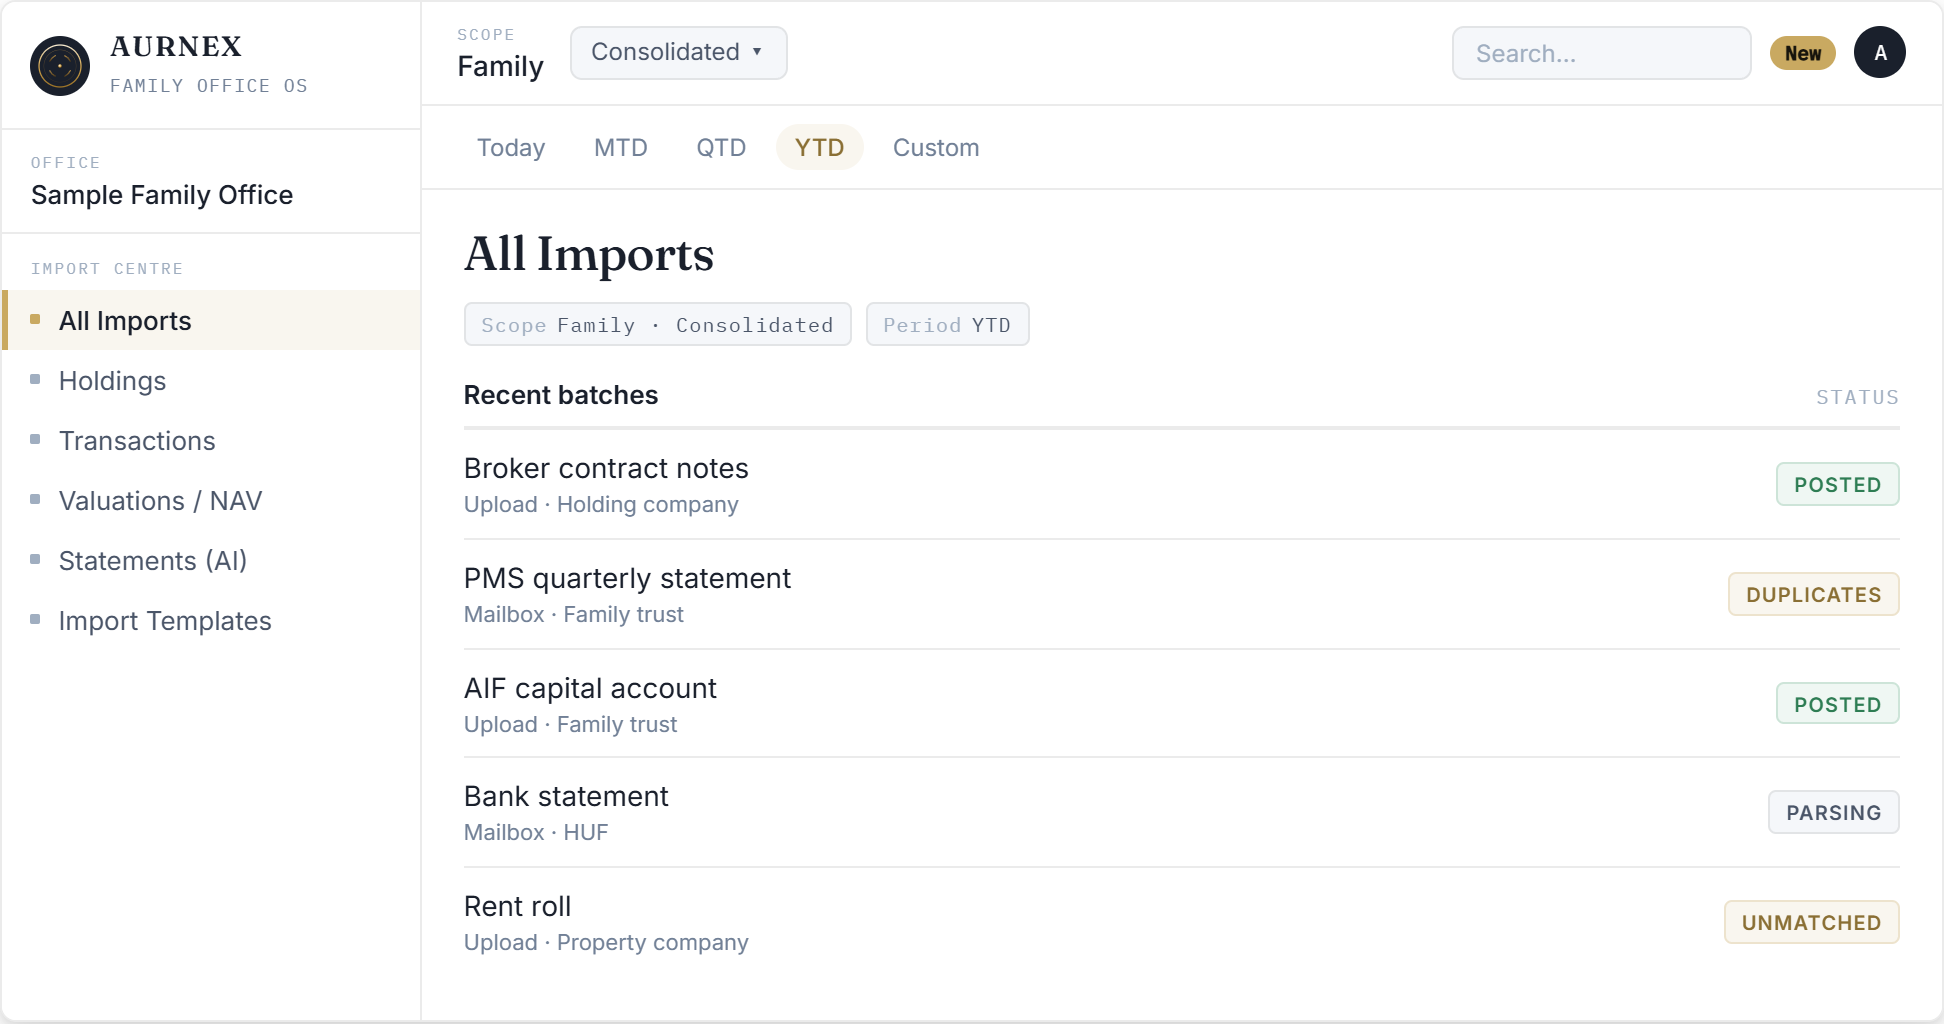This screenshot has width=1944, height=1024.
Task: Open the user avatar 'A' menu
Action: pos(1880,52)
